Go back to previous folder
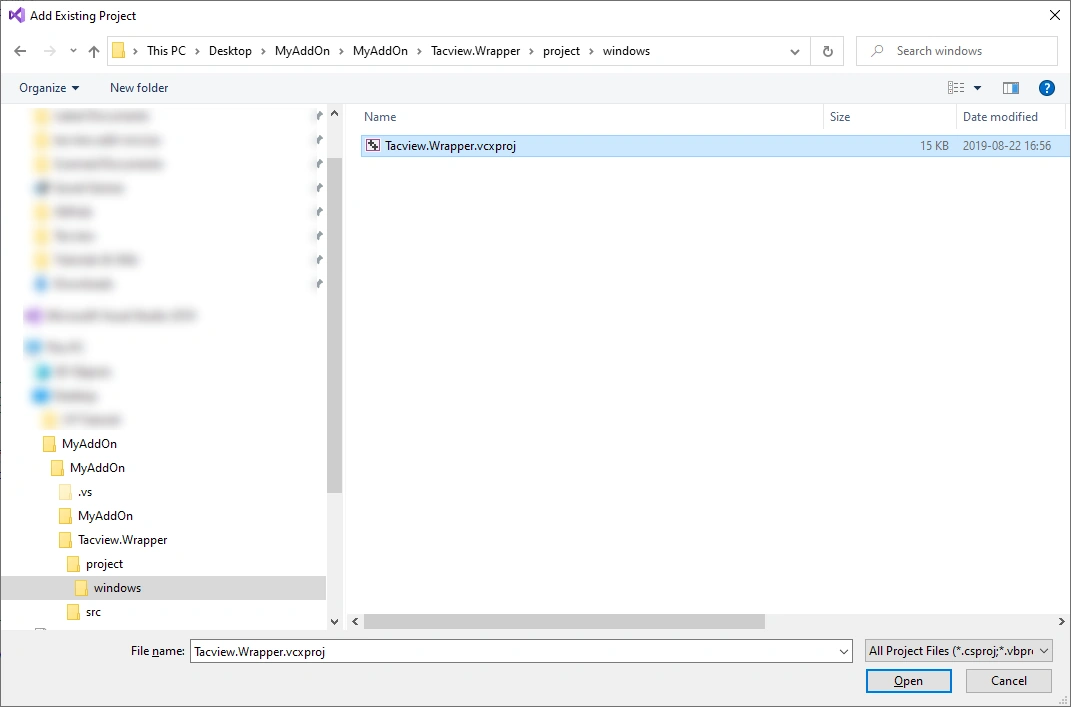 (20, 51)
